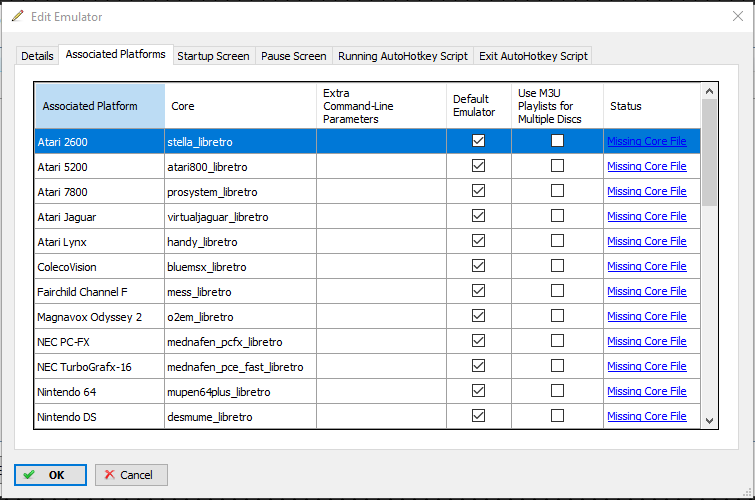Enable M3U playlists for Fairchild Channel F
The height and width of the screenshot is (500, 755).
557,291
